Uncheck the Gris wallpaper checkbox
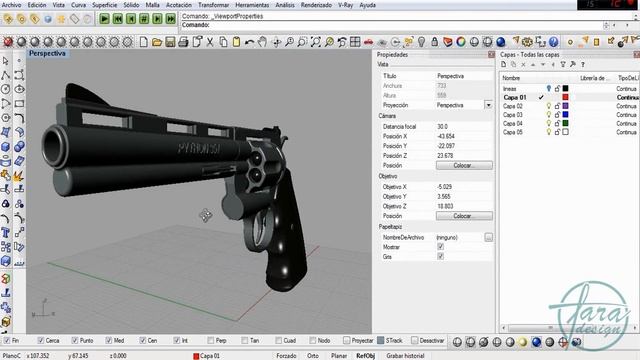The height and width of the screenshot is (360, 640). tap(440, 256)
